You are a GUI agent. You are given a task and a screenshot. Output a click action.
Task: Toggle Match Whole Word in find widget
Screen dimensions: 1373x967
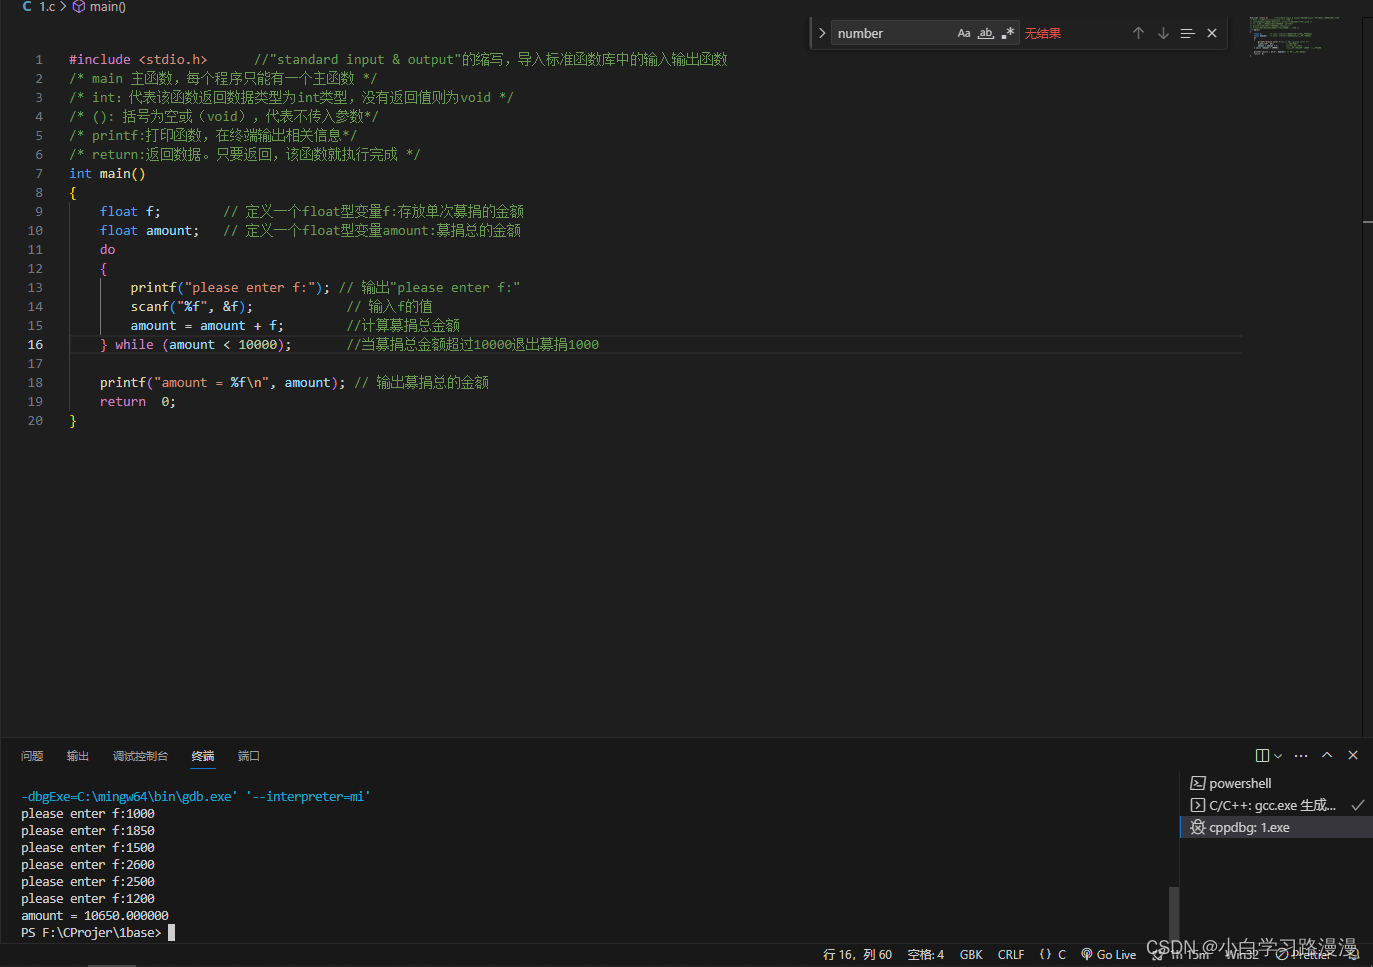(986, 33)
